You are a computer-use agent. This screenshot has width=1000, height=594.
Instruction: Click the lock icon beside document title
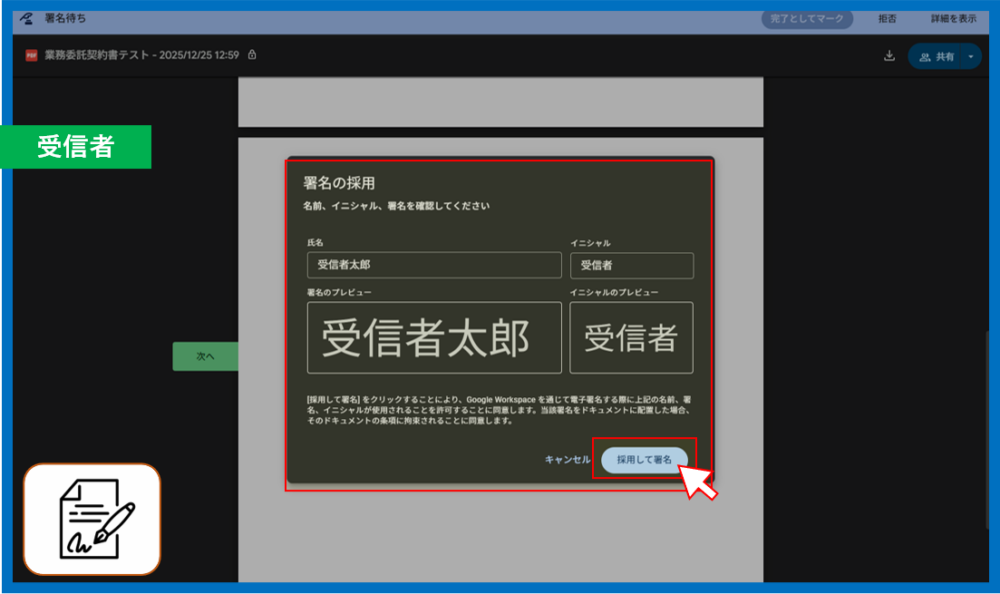pyautogui.click(x=252, y=55)
